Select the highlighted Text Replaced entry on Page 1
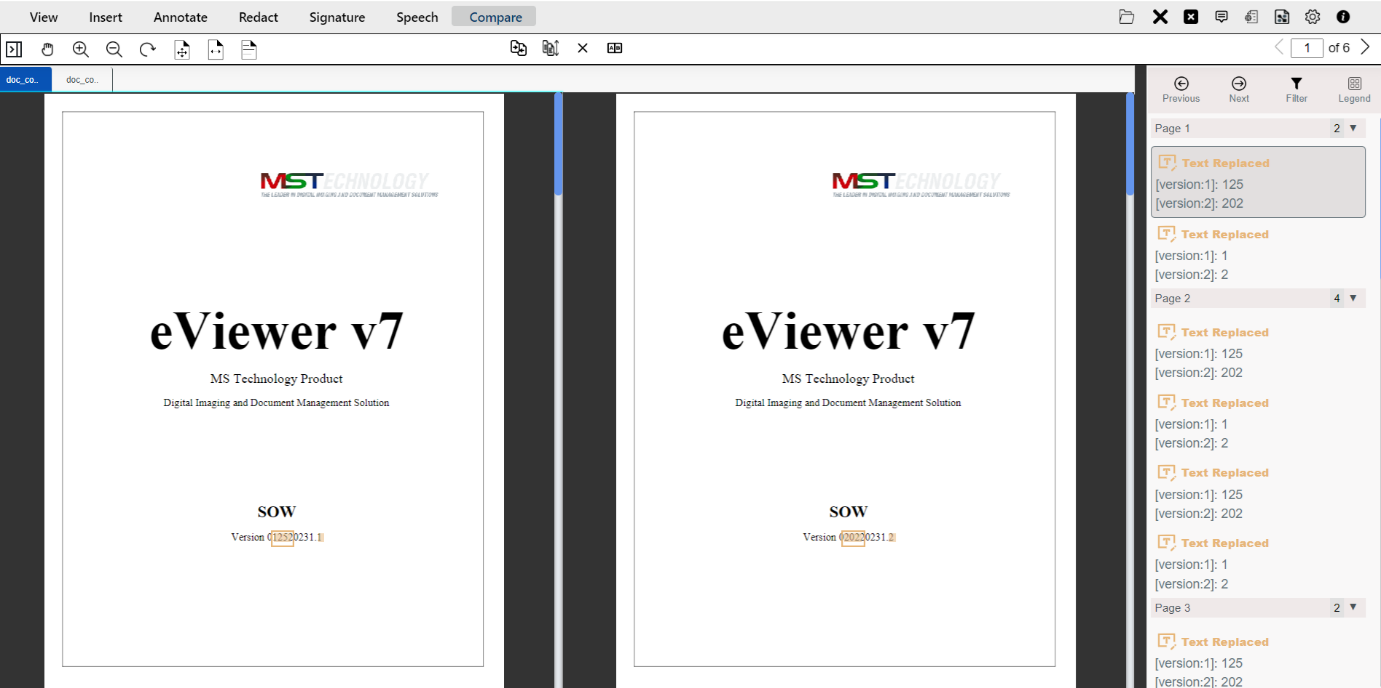Viewport: 1381px width, 688px height. 1258,182
